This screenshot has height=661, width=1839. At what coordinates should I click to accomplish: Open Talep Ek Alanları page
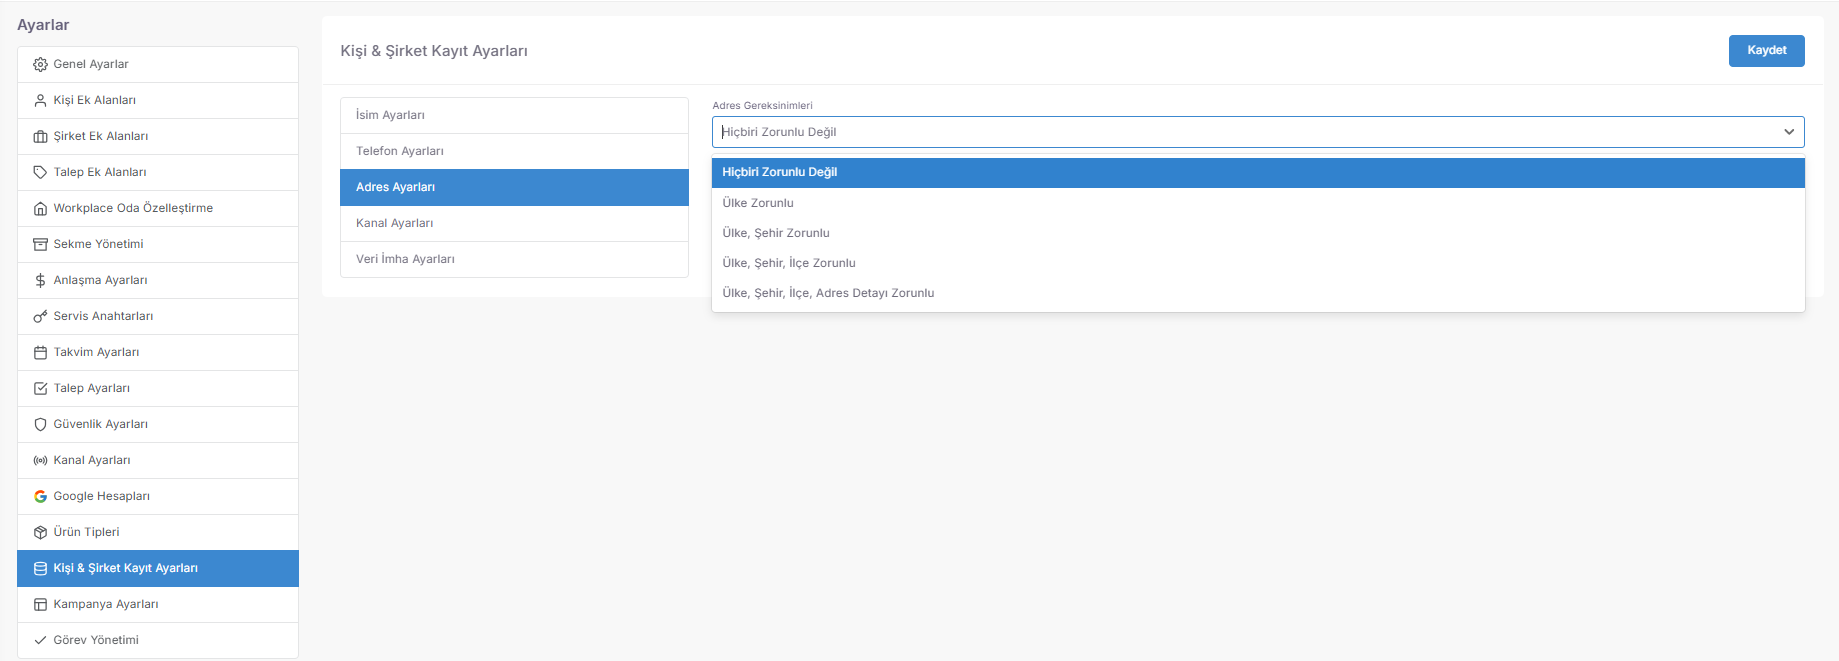point(158,172)
